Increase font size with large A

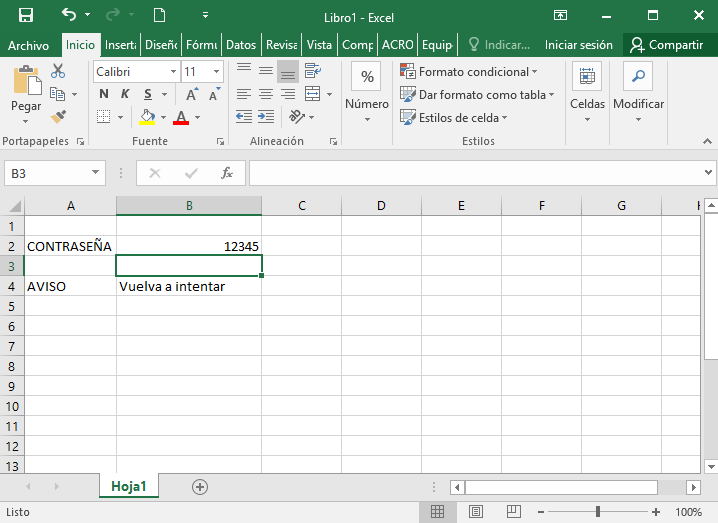click(192, 94)
